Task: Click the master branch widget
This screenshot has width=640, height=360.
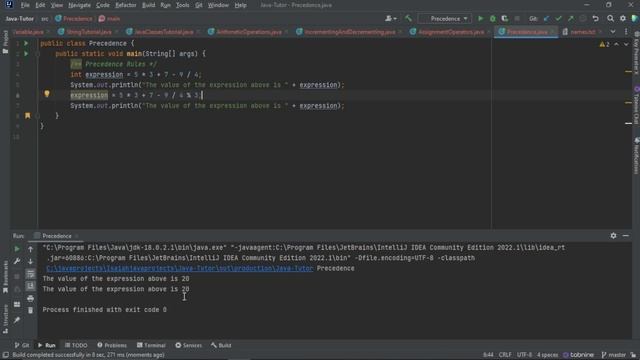Action: [x=613, y=355]
